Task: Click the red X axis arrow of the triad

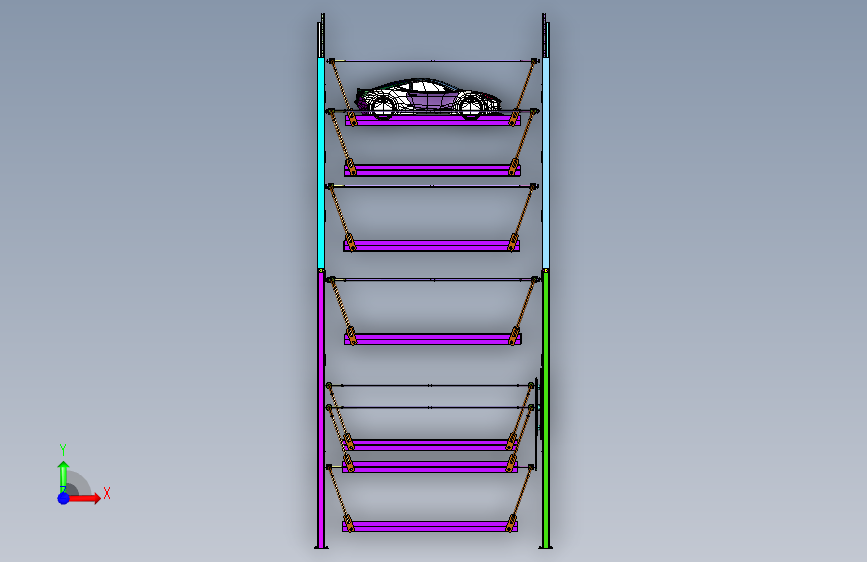Action: point(84,498)
